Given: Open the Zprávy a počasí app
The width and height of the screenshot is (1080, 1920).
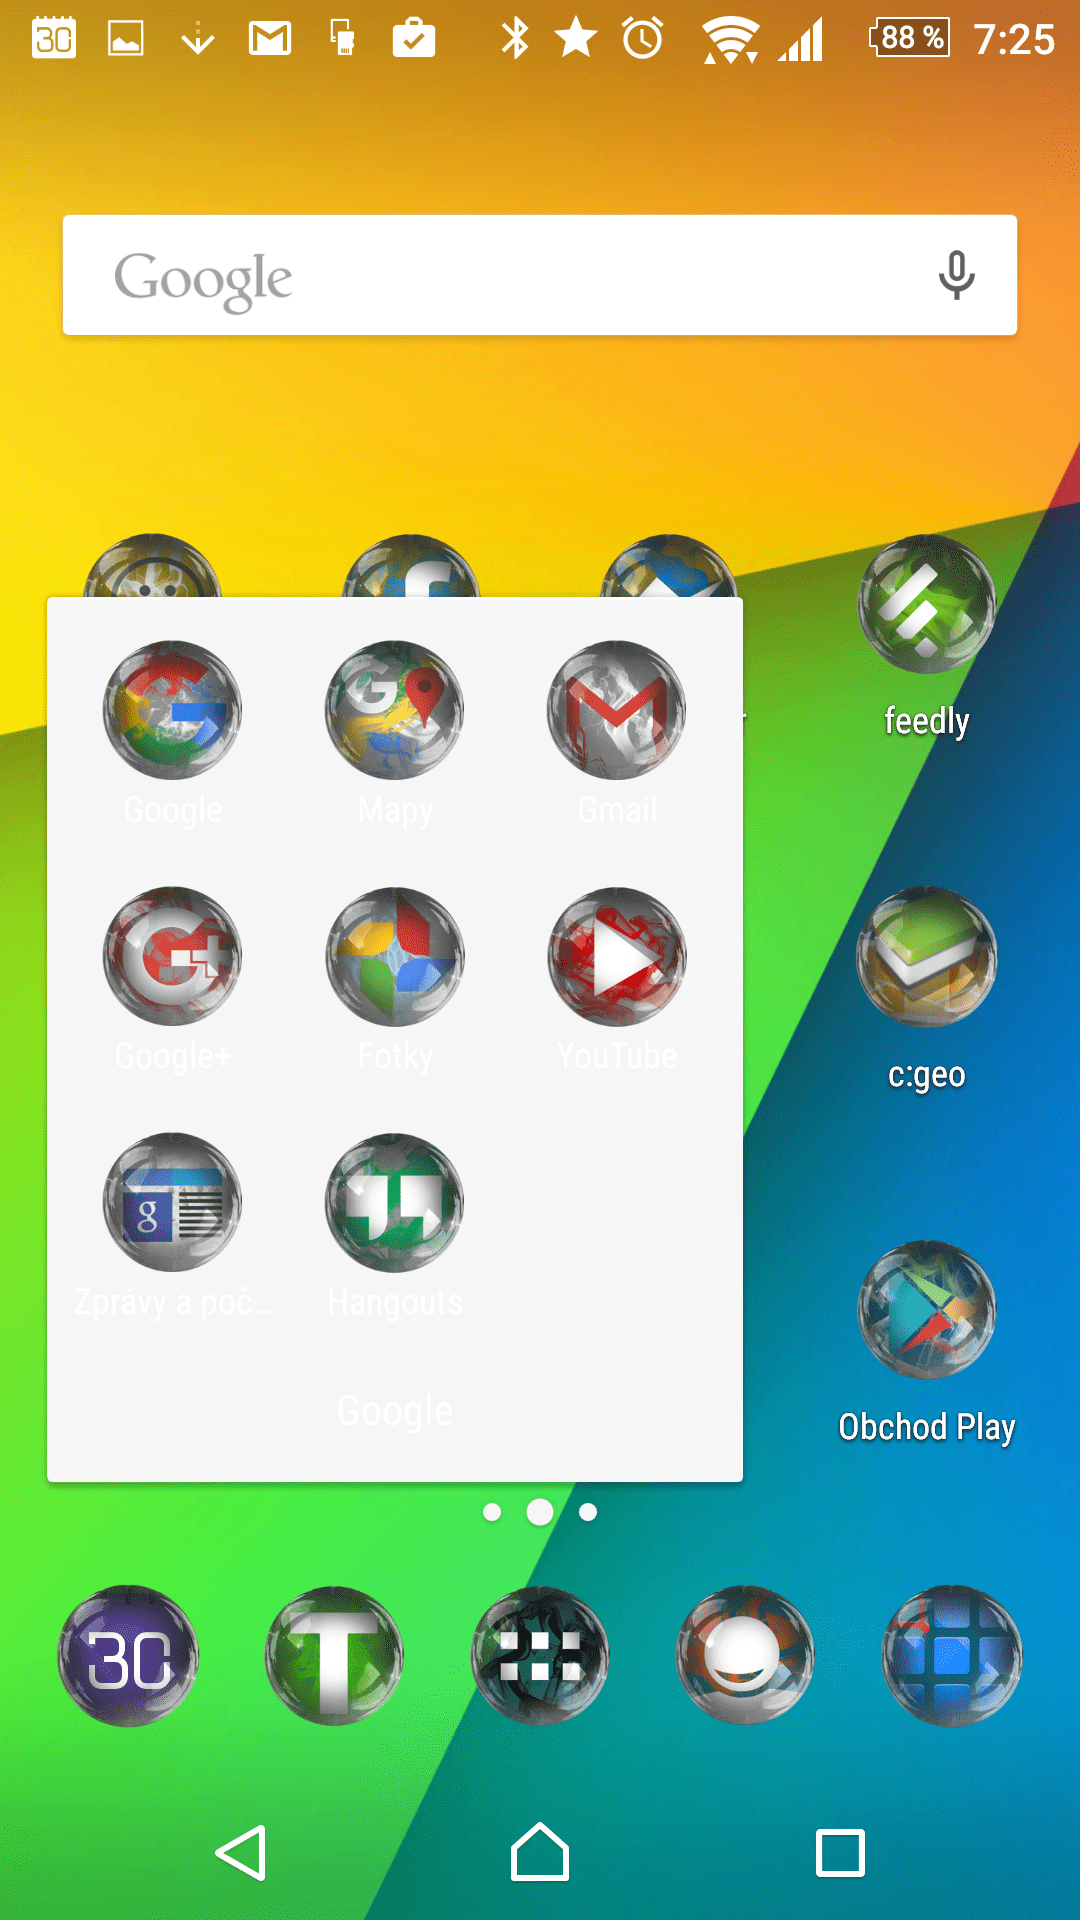Looking at the screenshot, I should [173, 1202].
